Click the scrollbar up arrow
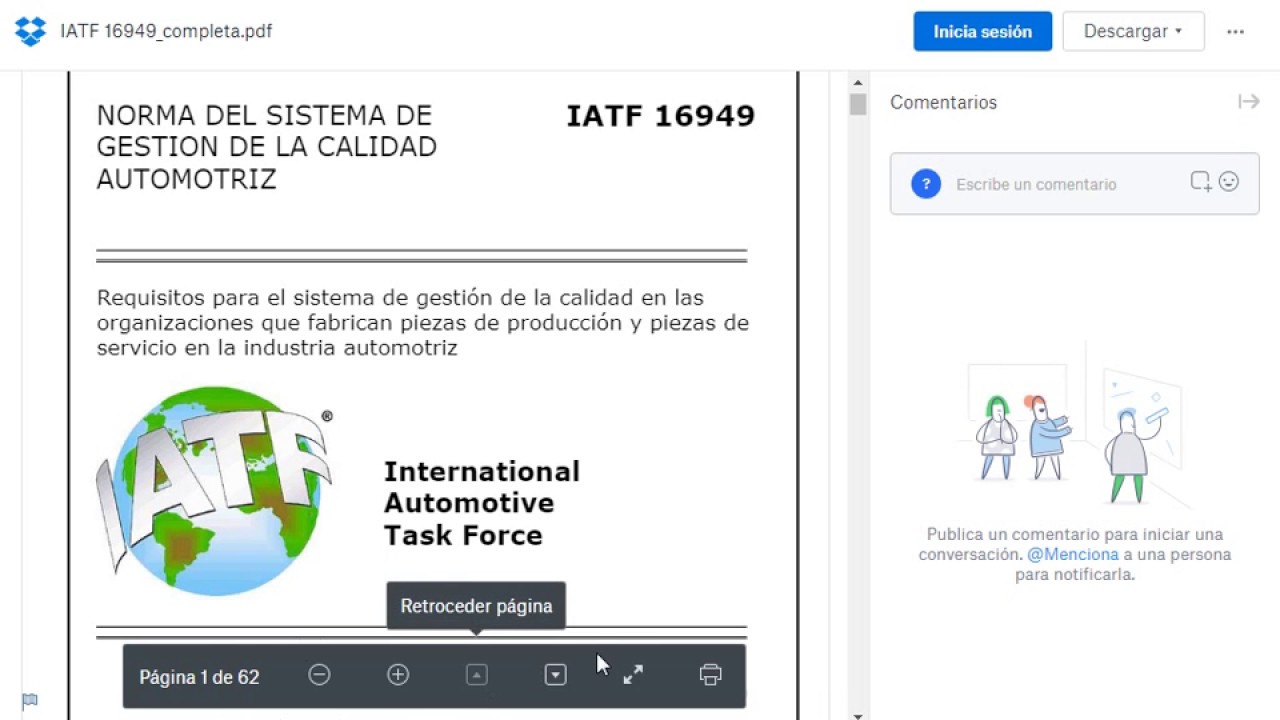The height and width of the screenshot is (720, 1280). pyautogui.click(x=858, y=82)
